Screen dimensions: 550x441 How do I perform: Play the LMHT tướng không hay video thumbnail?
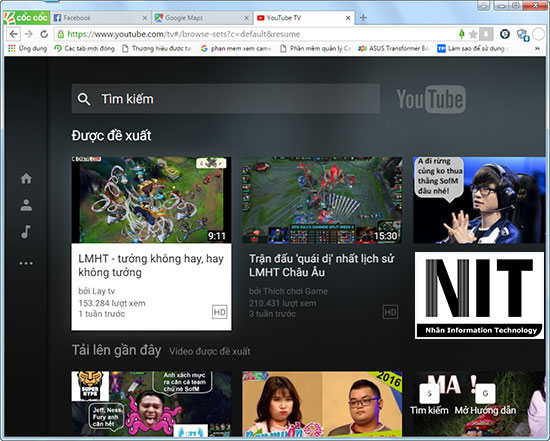[151, 200]
